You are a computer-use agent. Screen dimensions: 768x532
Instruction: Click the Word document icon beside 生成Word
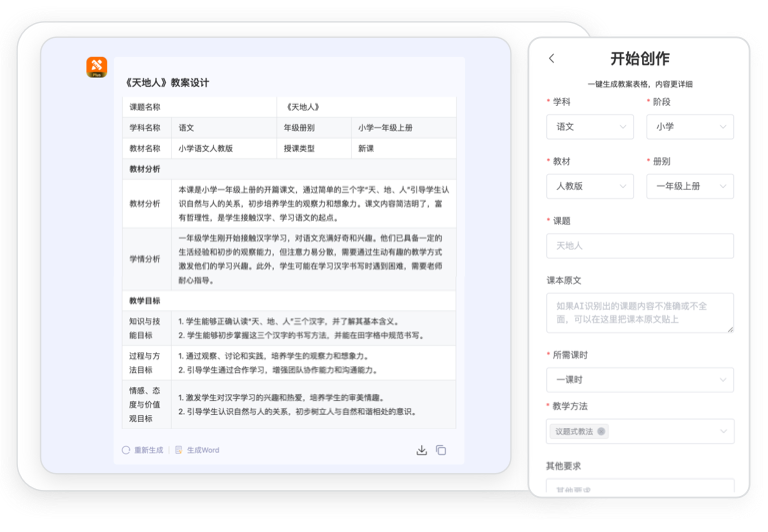tap(179, 450)
